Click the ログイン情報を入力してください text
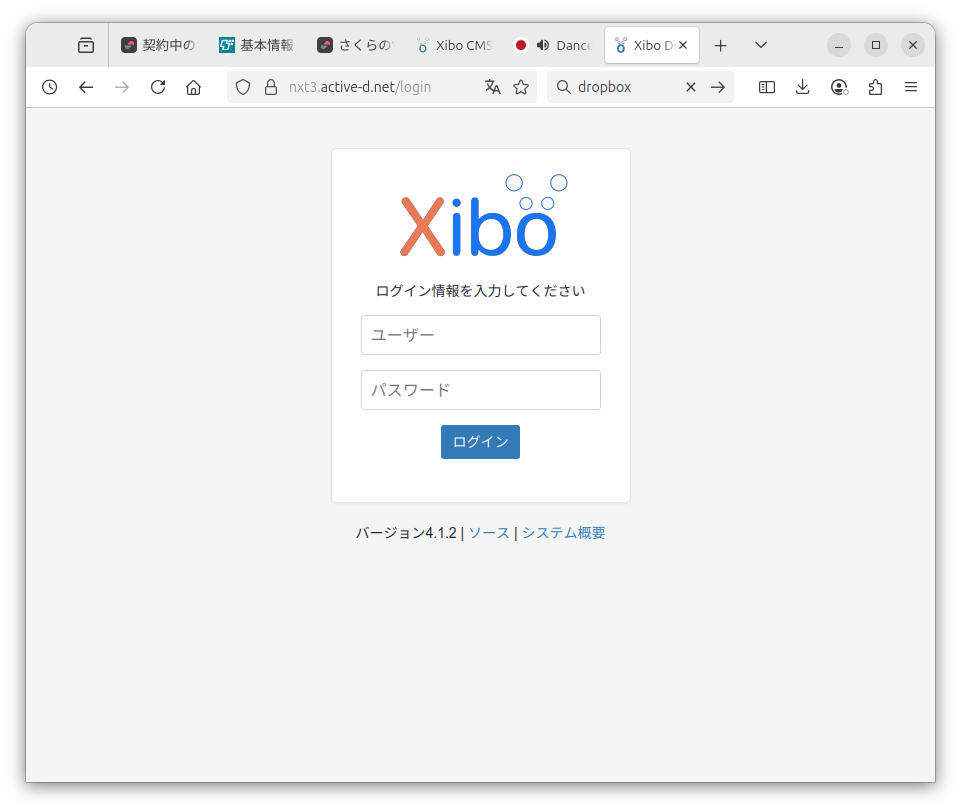 tap(480, 291)
